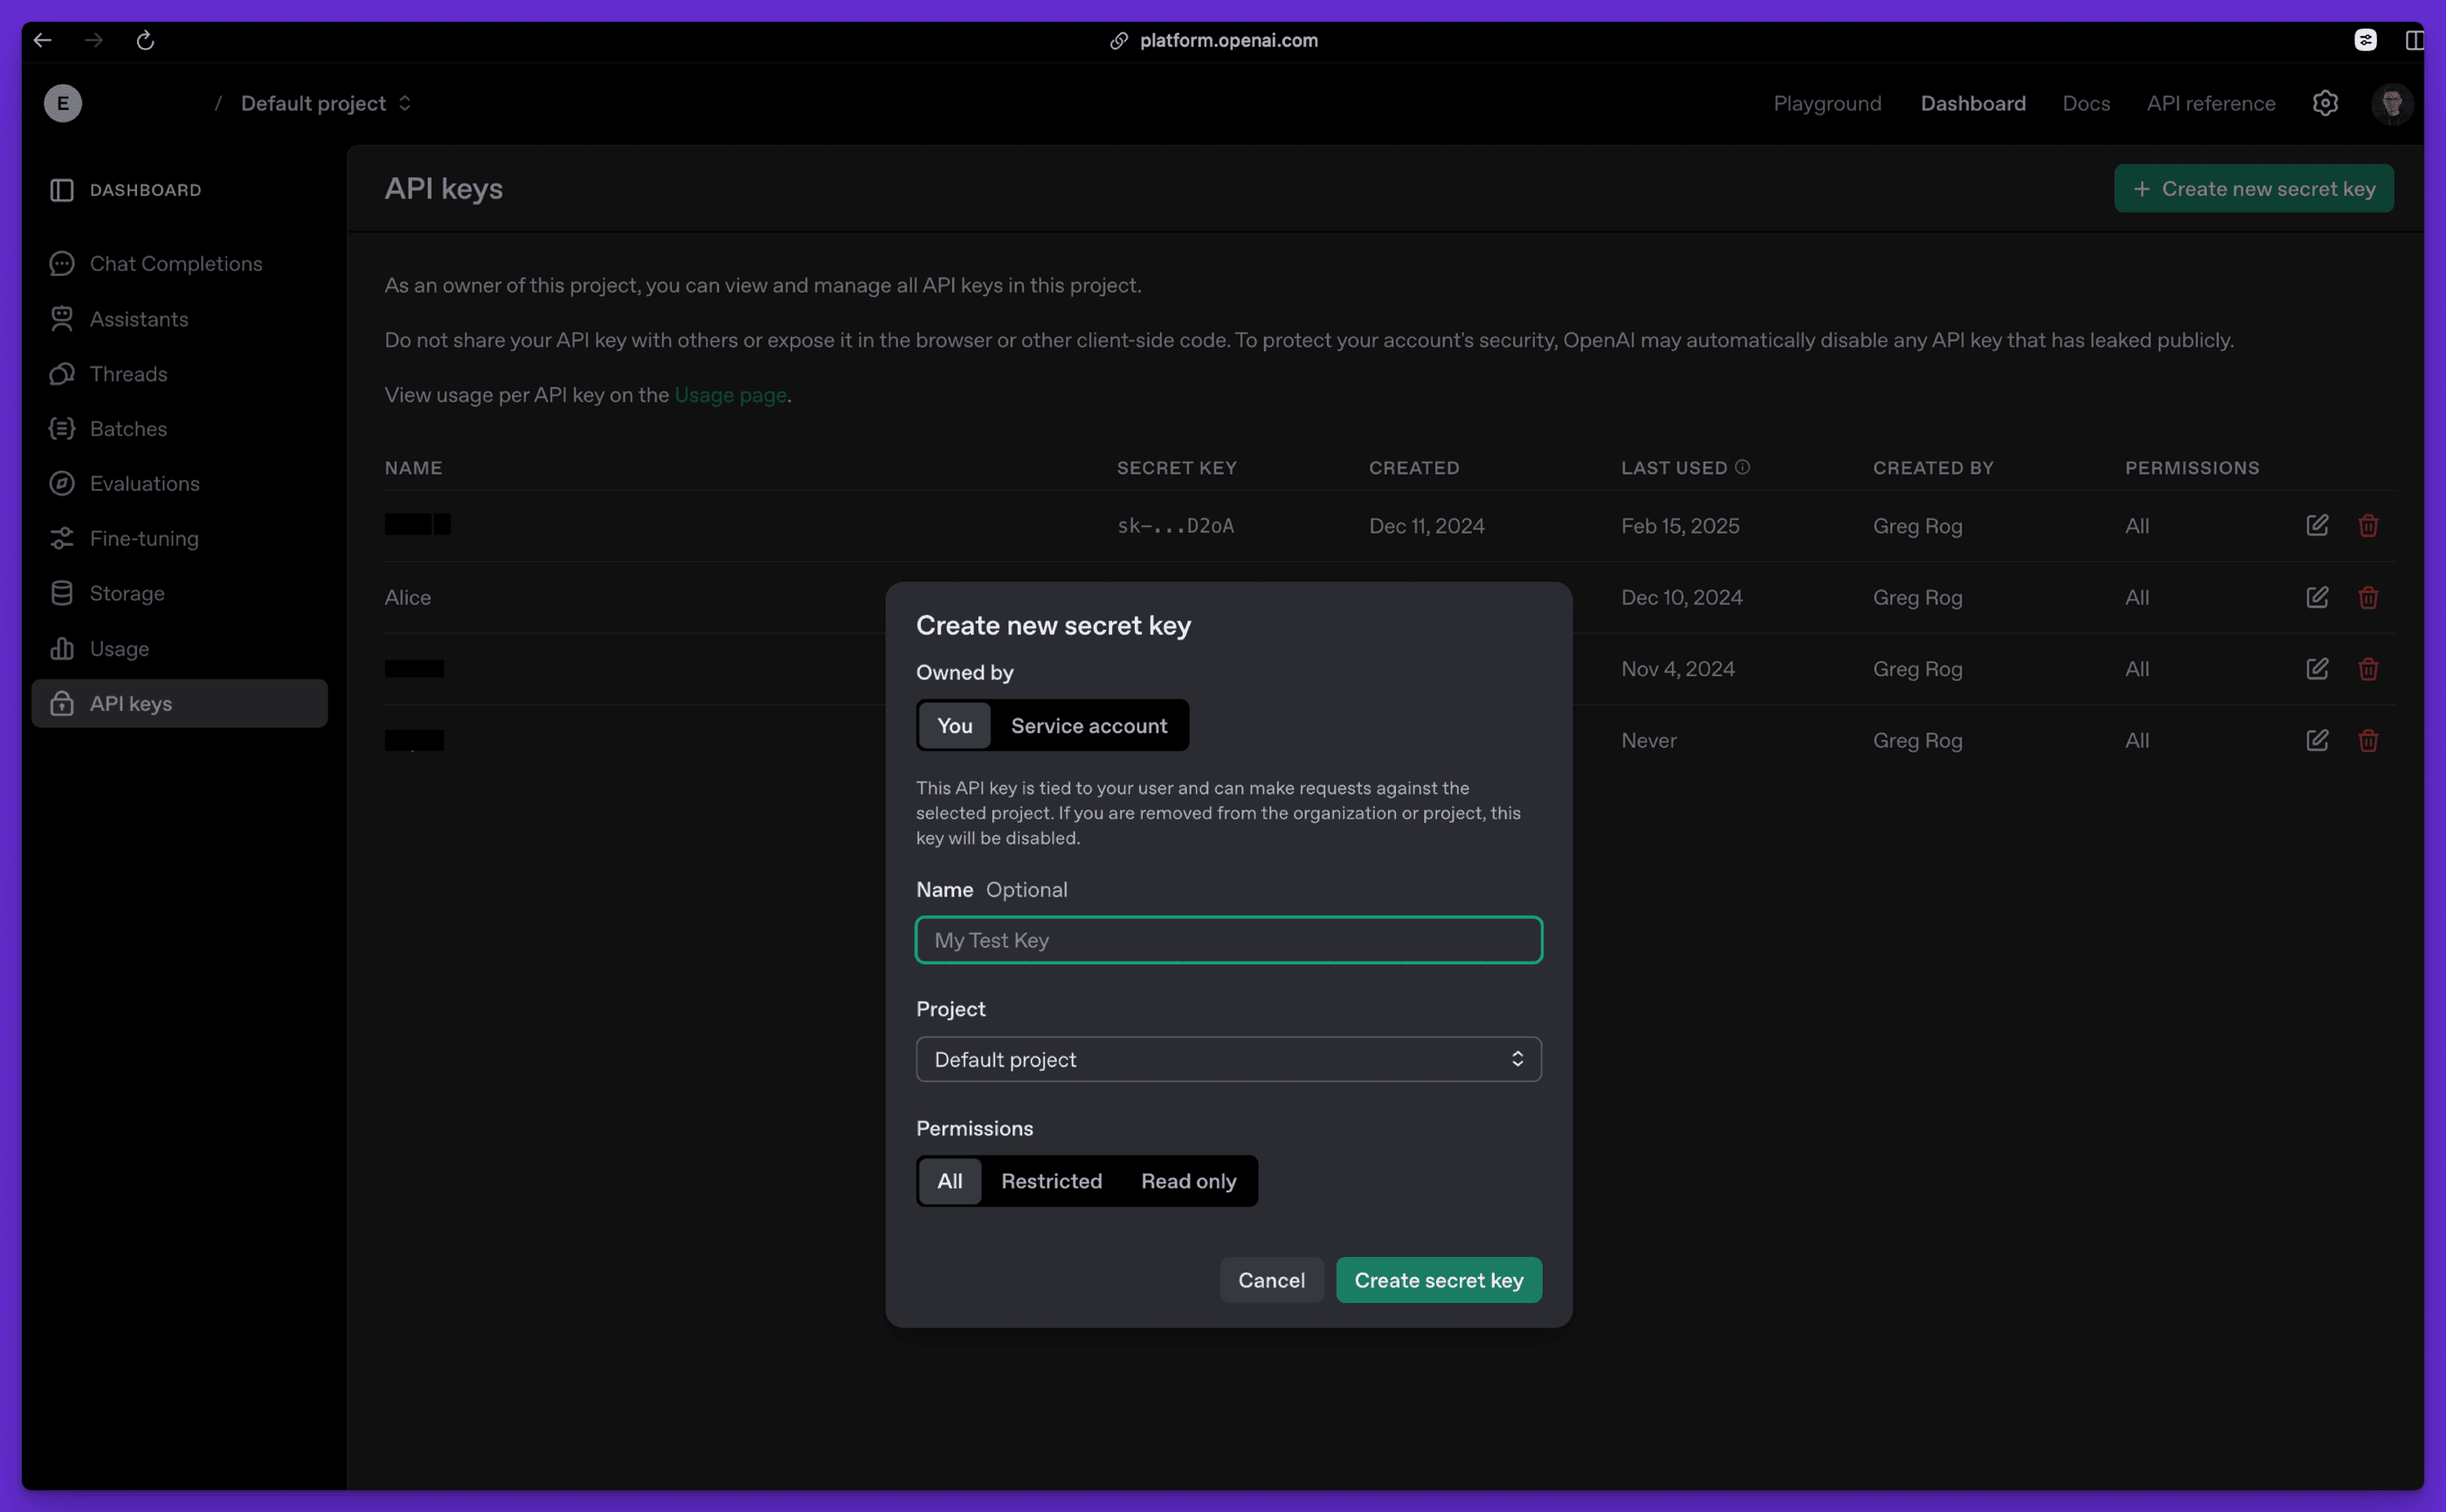
Task: Click the Last Used info icon
Action: (x=1742, y=467)
